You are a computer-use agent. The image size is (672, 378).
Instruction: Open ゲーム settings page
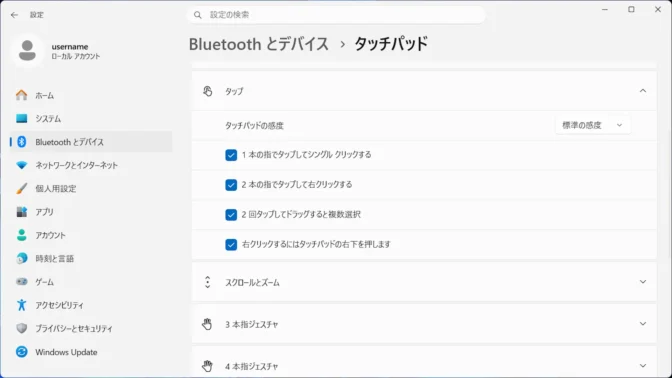(x=91, y=282)
